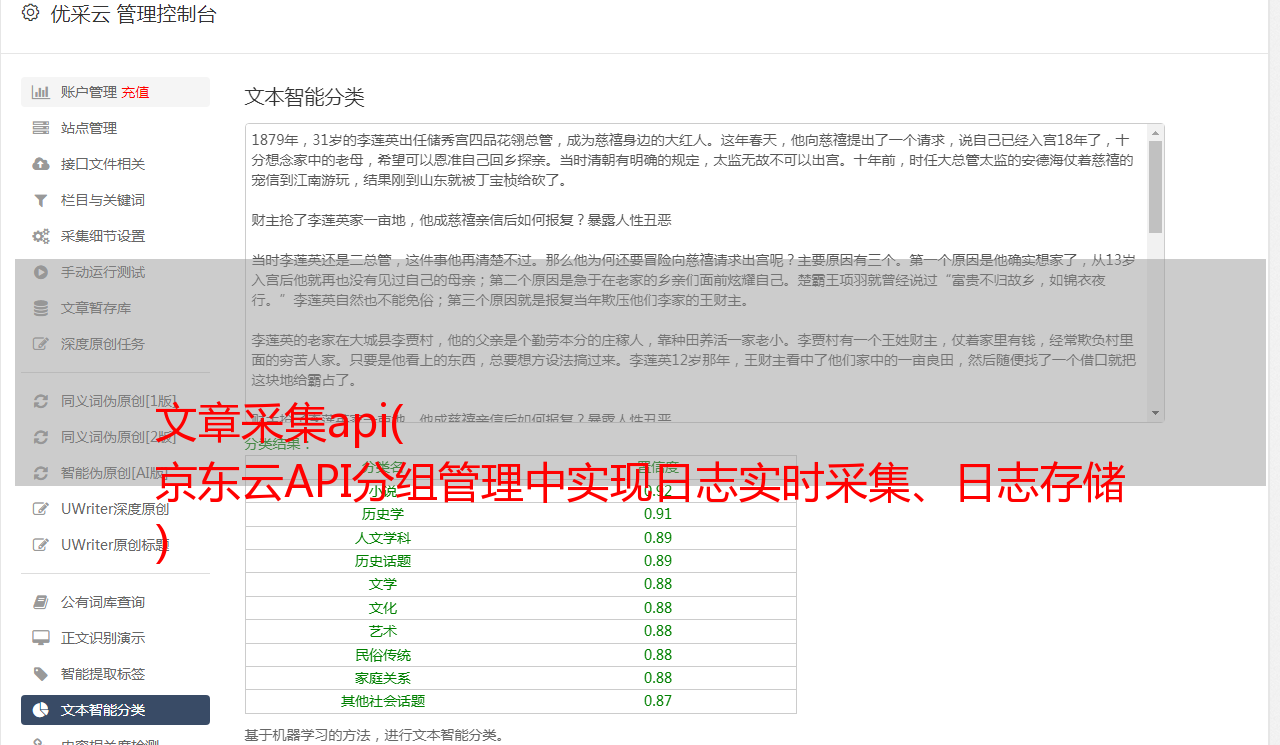The width and height of the screenshot is (1280, 745).
Task: Click the 历史话题 category cell
Action: point(383,561)
